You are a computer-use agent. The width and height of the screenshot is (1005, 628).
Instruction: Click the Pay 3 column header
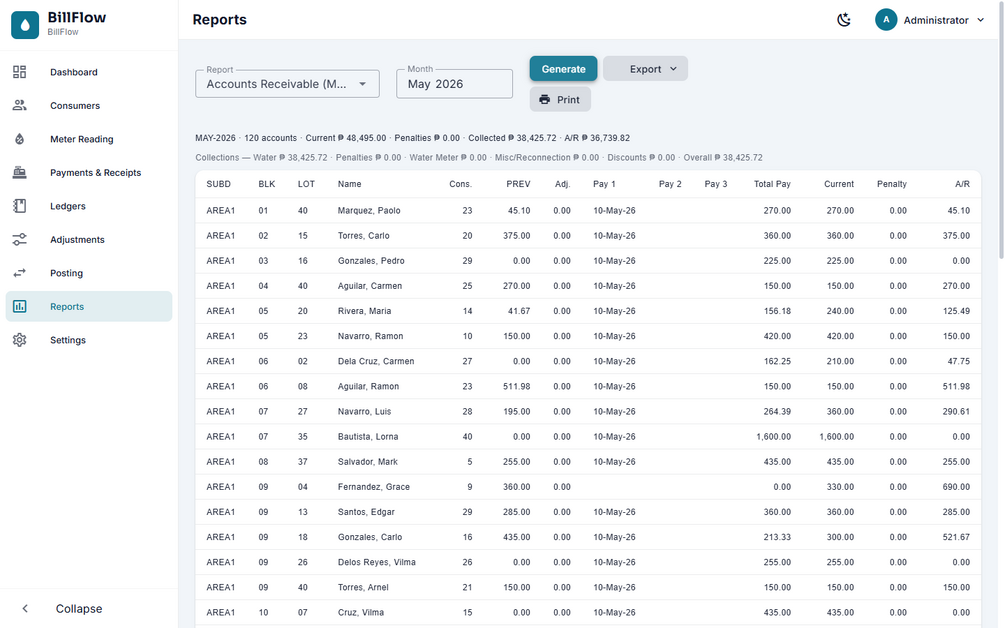[x=716, y=184]
